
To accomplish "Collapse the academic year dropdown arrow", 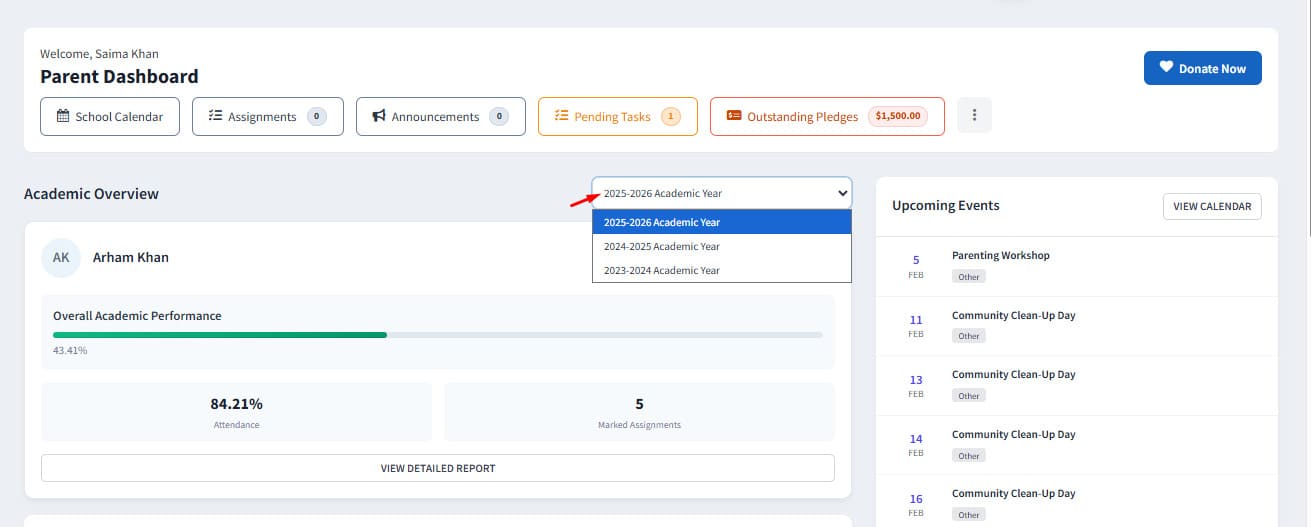I will 841,193.
